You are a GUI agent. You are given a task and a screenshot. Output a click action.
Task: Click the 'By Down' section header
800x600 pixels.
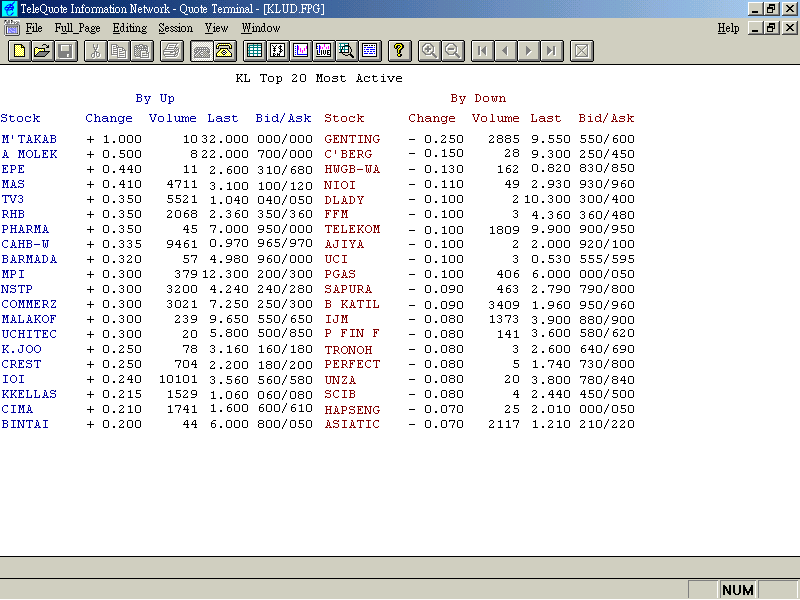pyautogui.click(x=478, y=98)
